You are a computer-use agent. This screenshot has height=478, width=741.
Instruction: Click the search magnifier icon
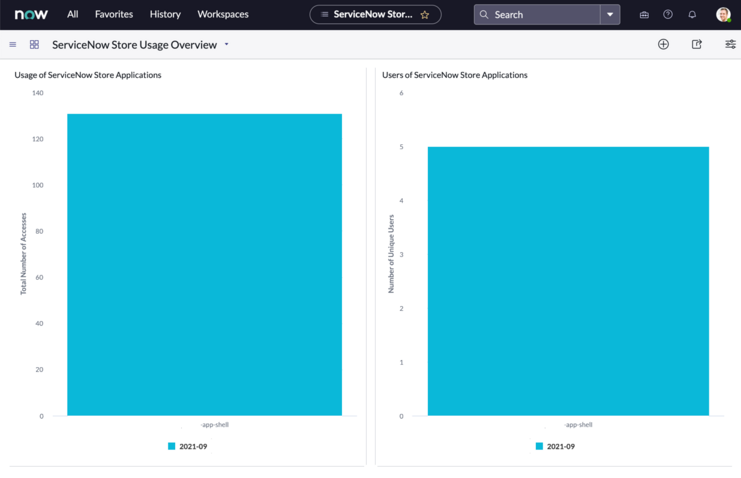484,15
